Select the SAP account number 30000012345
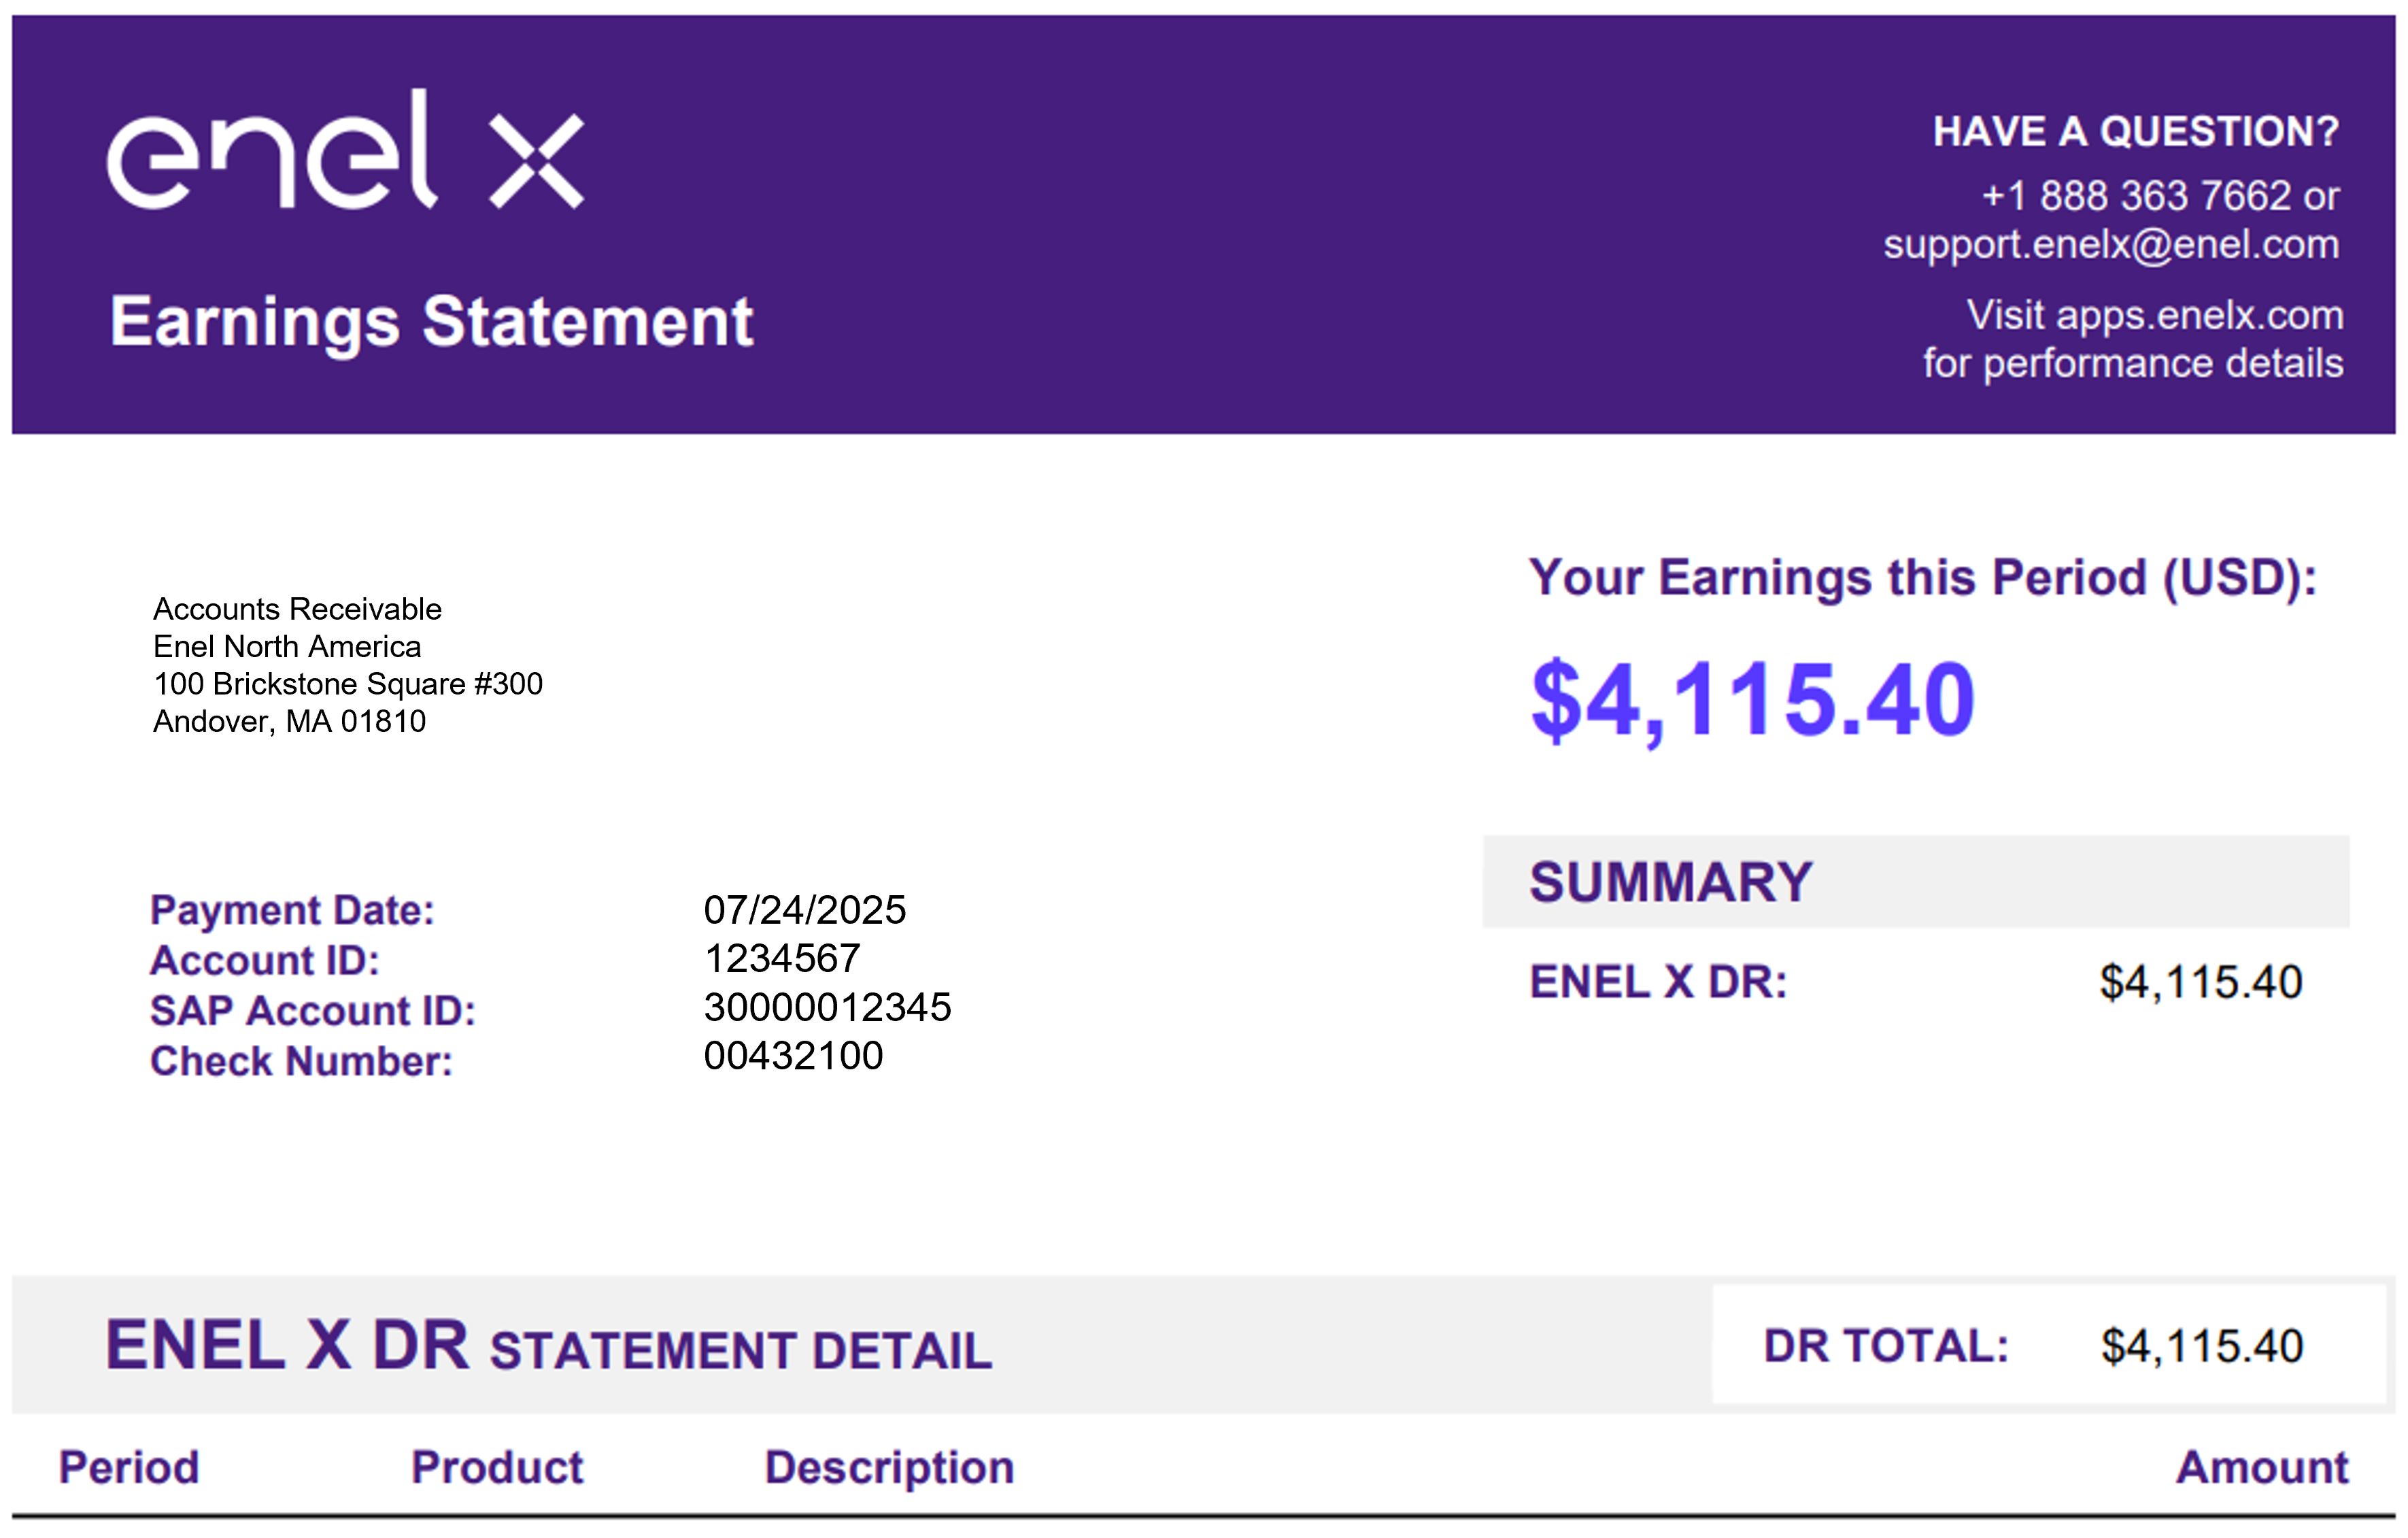The width and height of the screenshot is (2408, 1538). coord(828,1007)
